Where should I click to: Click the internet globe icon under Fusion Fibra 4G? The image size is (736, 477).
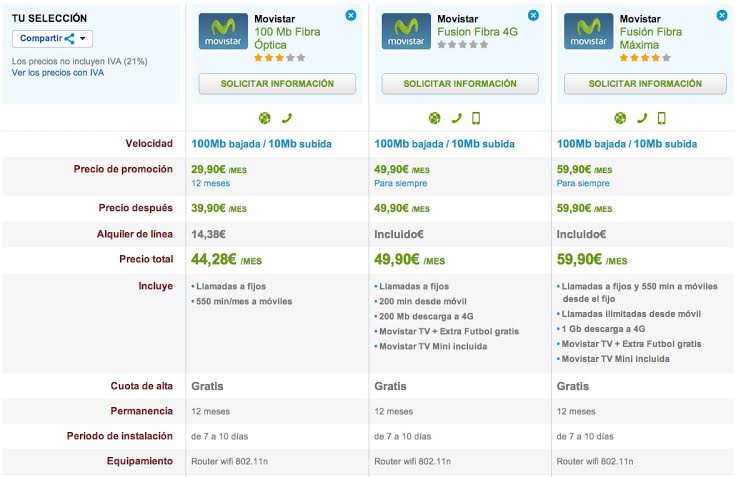(435, 118)
